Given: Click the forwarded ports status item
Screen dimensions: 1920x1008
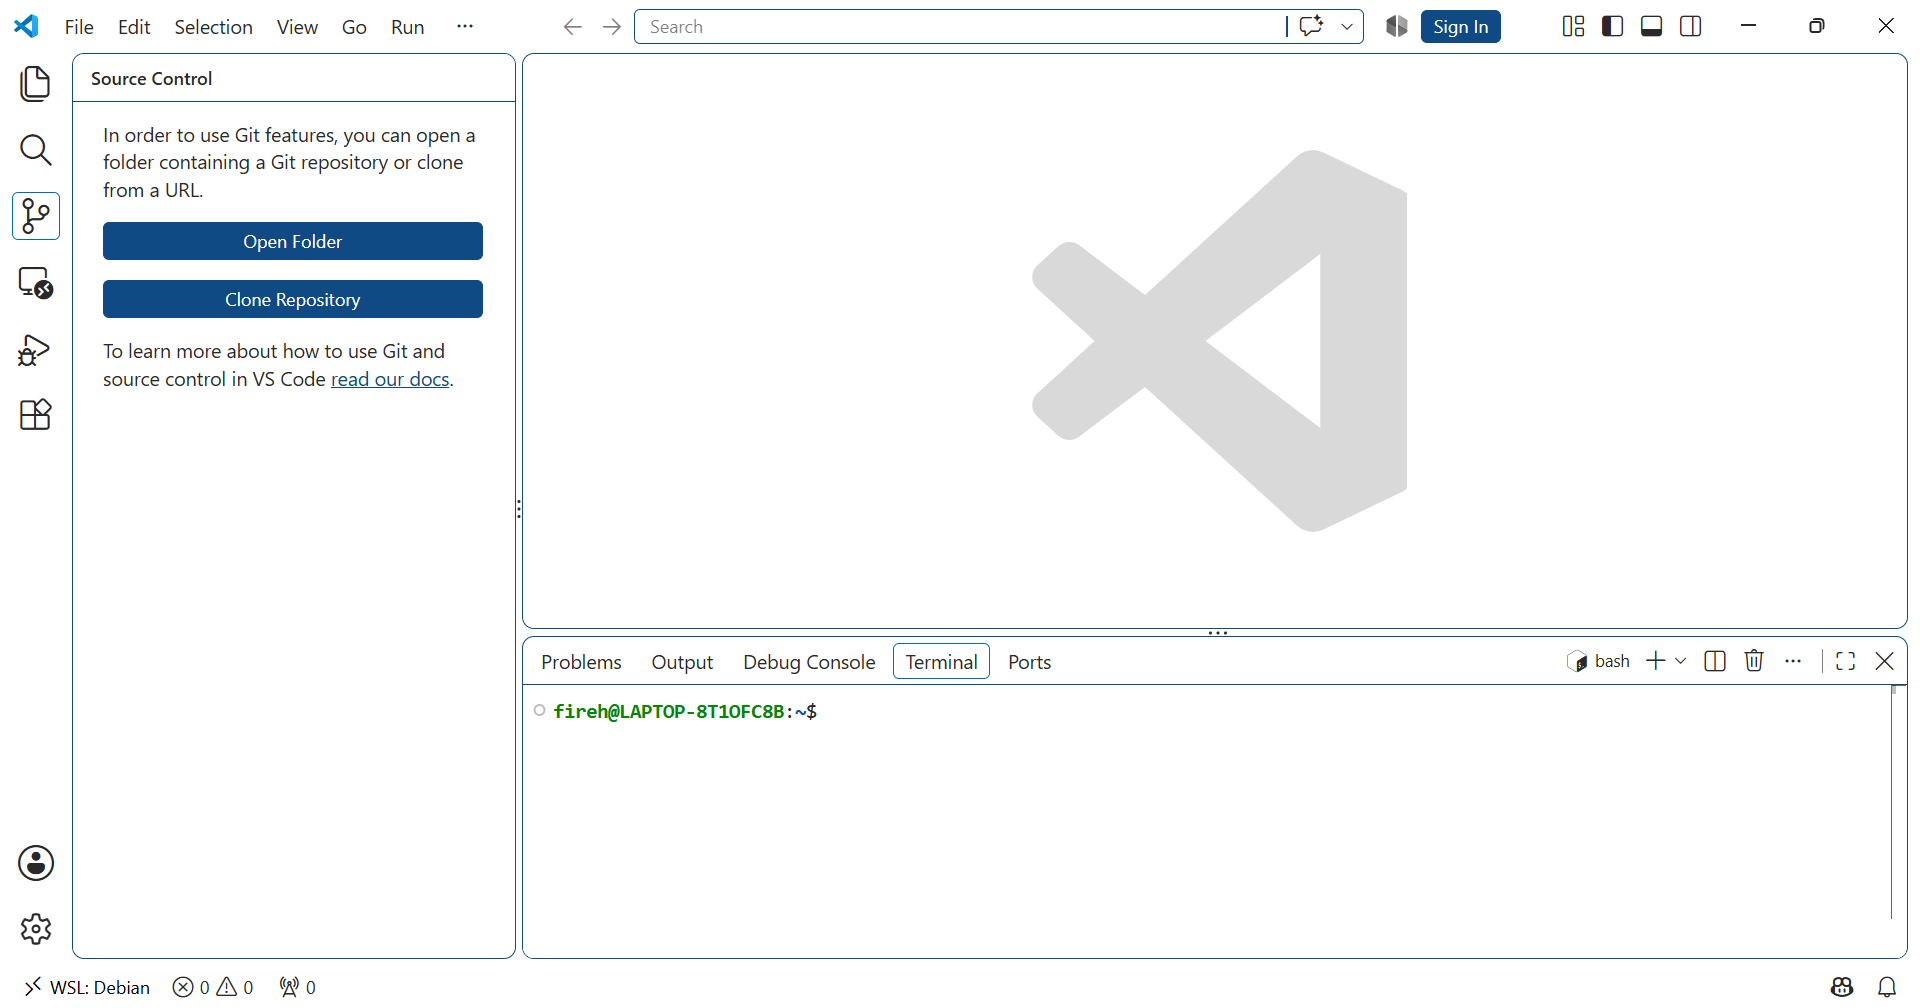Looking at the screenshot, I should tap(298, 987).
